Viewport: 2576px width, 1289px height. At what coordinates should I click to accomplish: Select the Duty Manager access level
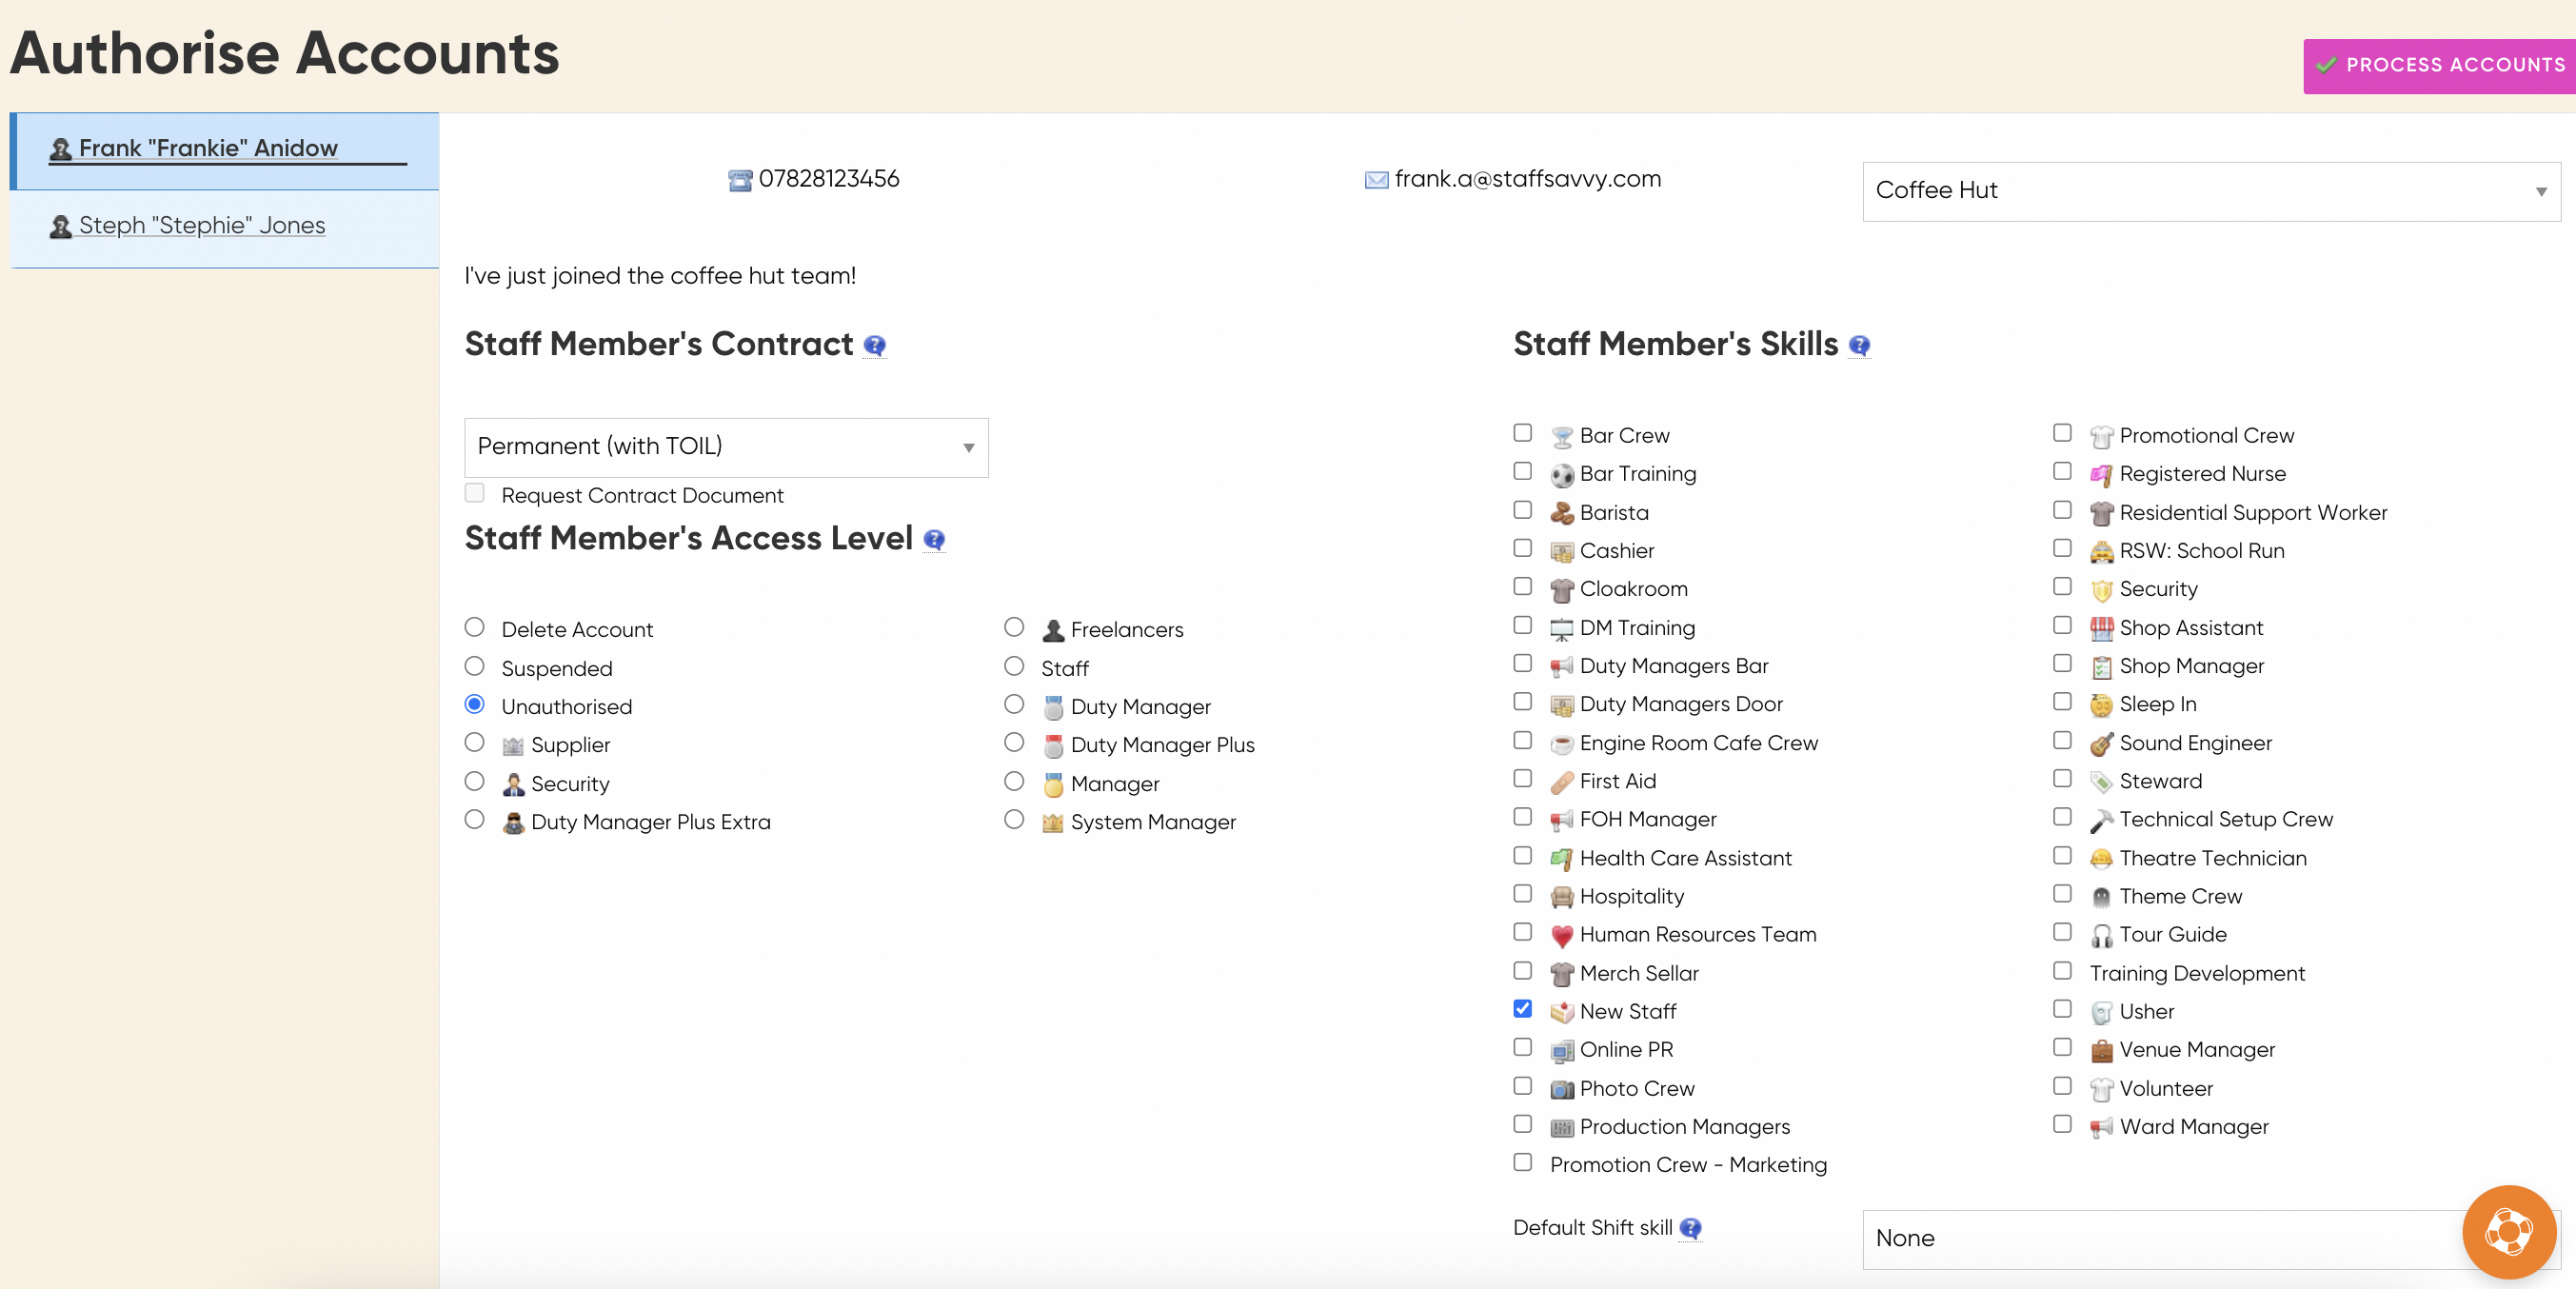[x=1013, y=704]
